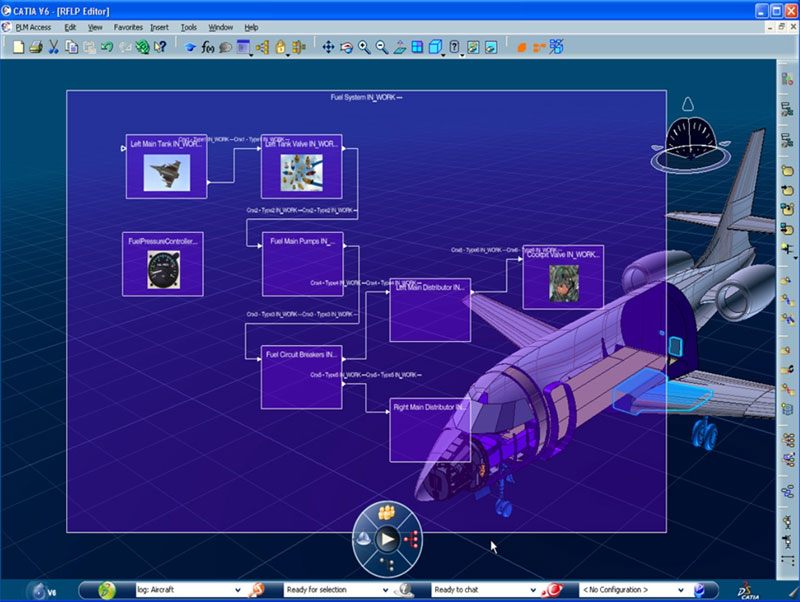800x602 pixels.
Task: Click the pressure gauge thumbnail image
Action: pos(164,270)
